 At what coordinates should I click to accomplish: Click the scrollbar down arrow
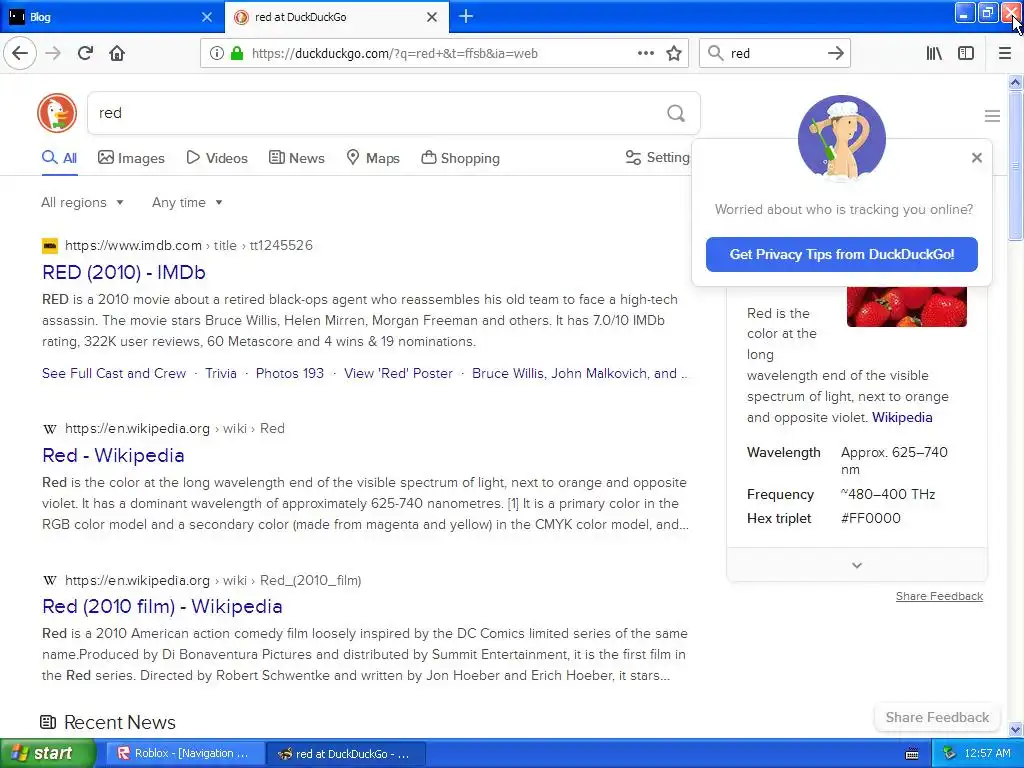pos(1015,729)
